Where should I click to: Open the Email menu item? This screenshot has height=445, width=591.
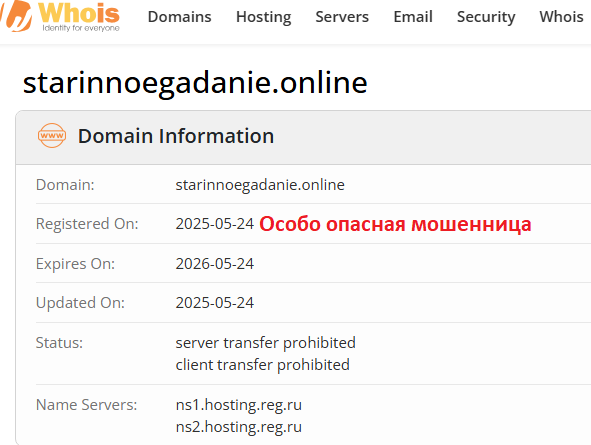pyautogui.click(x=413, y=17)
